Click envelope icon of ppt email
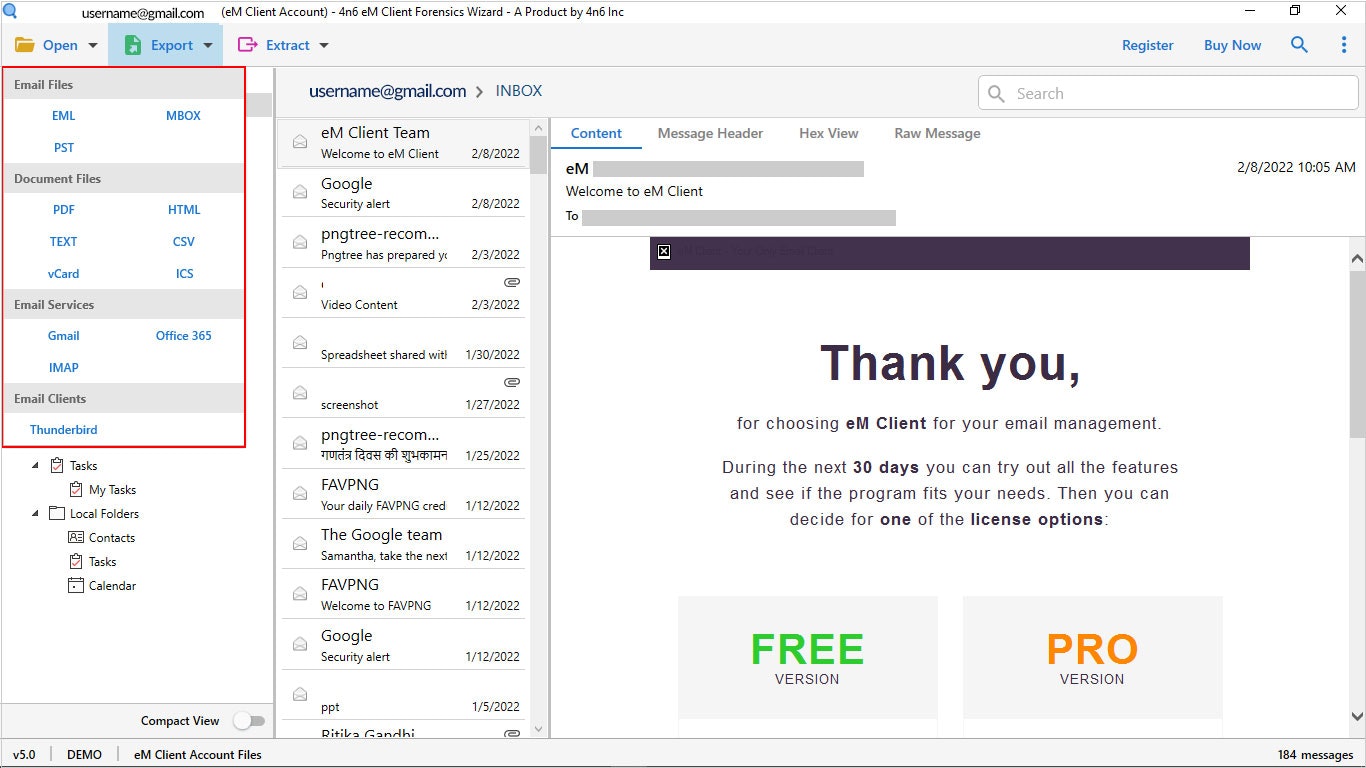 click(x=299, y=694)
